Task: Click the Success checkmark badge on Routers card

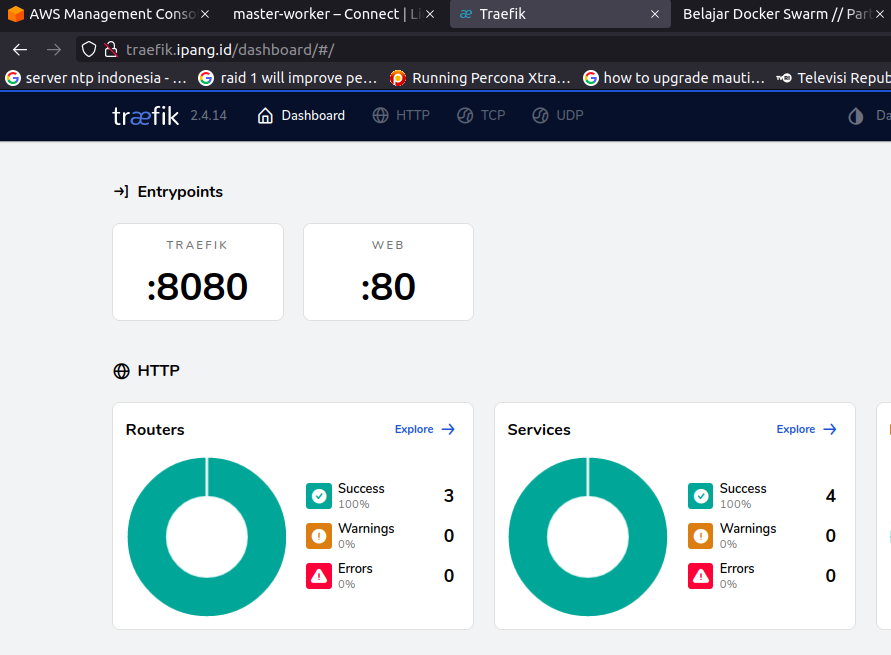Action: point(318,495)
